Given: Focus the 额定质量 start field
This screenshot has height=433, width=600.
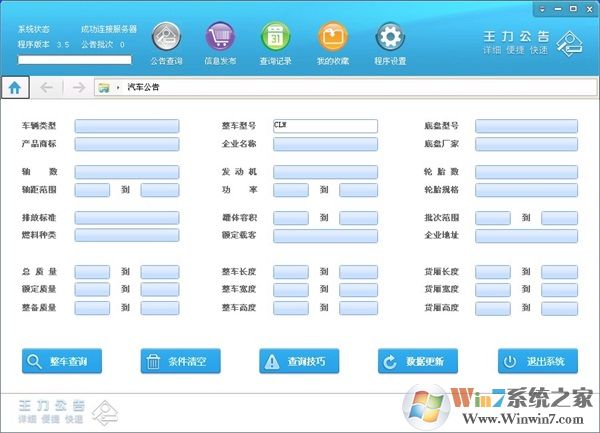Looking at the screenshot, I should [x=92, y=290].
